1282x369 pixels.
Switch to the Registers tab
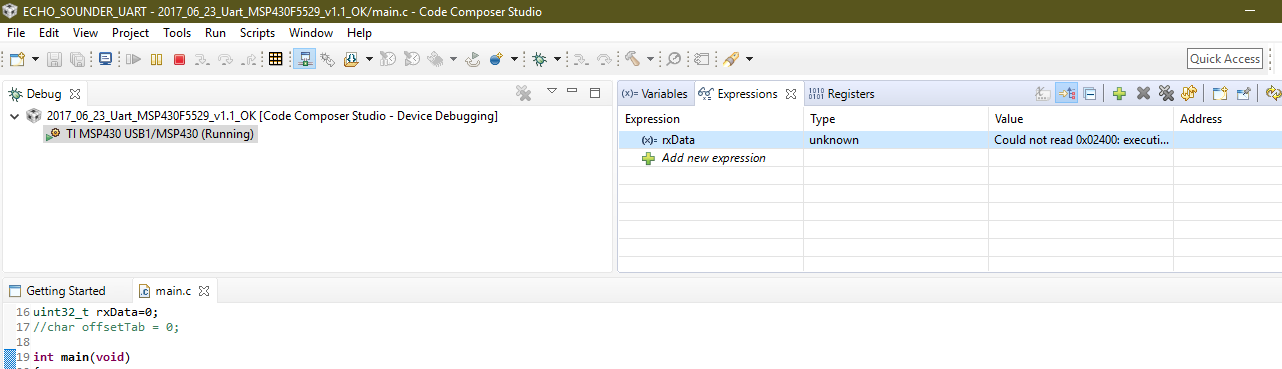coord(841,94)
